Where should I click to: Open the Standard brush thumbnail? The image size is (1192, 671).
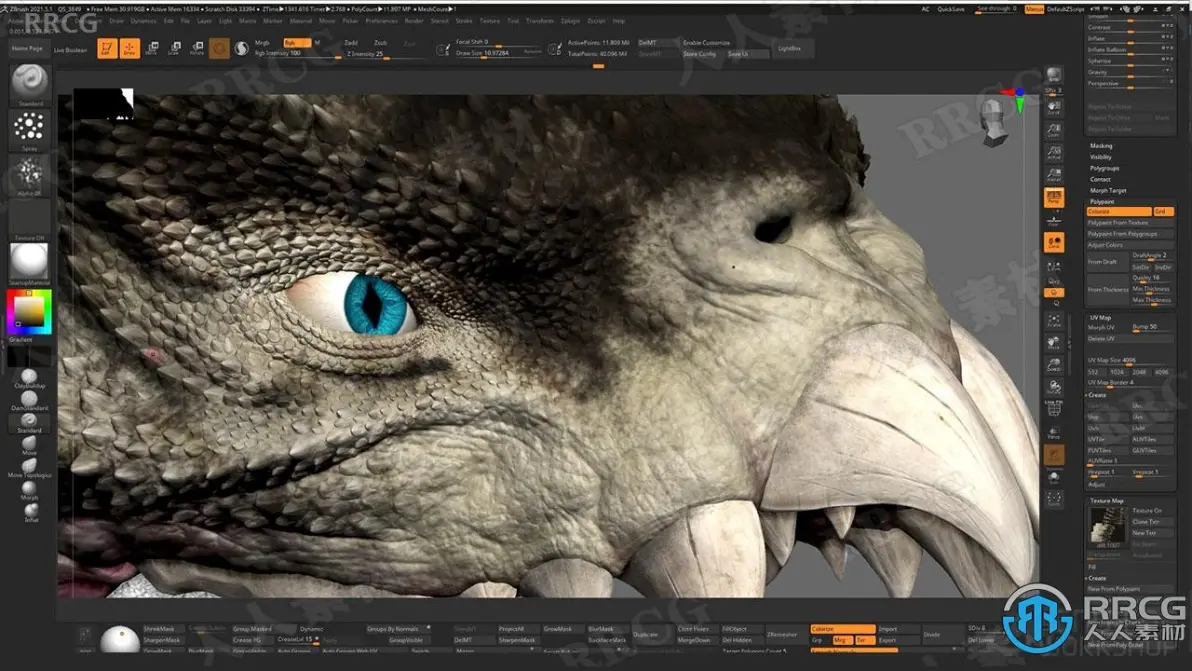point(30,84)
